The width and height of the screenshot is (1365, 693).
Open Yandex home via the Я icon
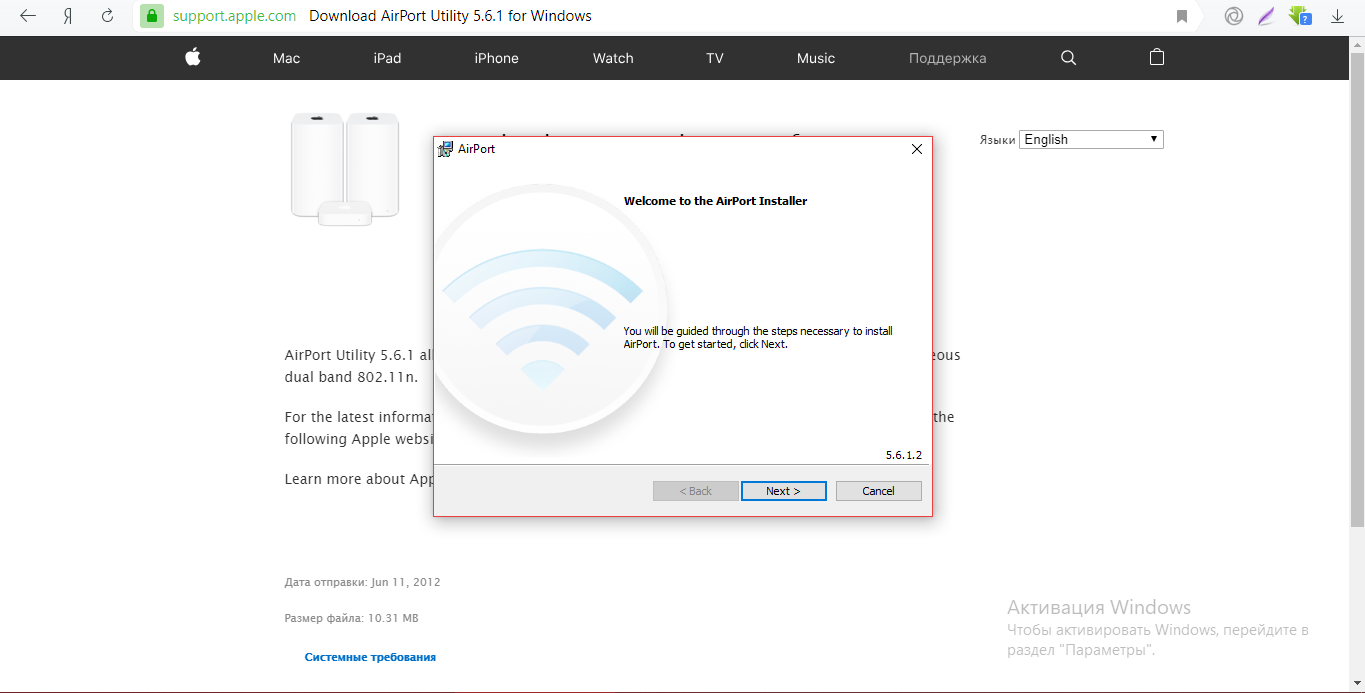coord(68,16)
